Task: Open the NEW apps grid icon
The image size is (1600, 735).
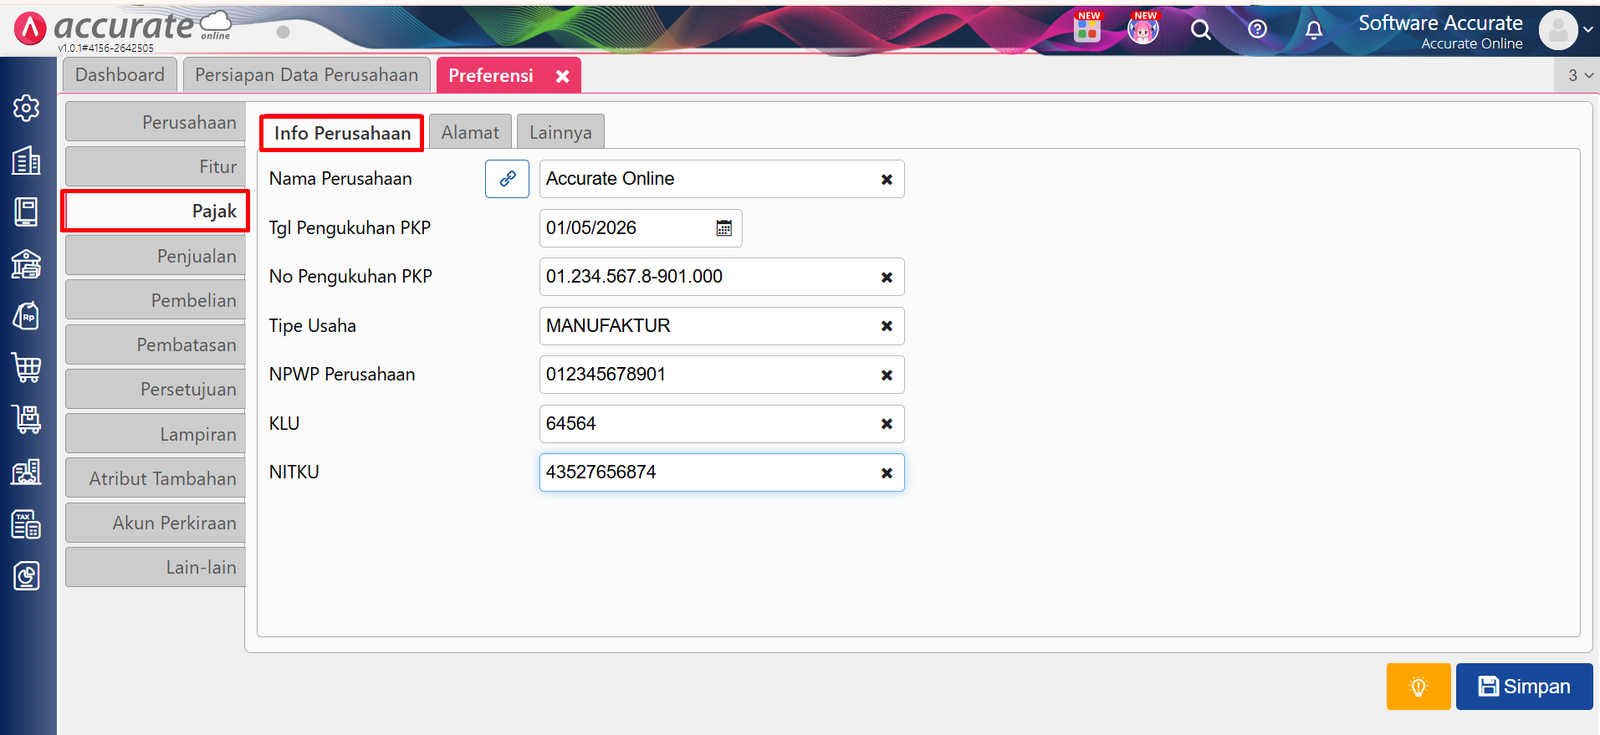Action: coord(1087,29)
